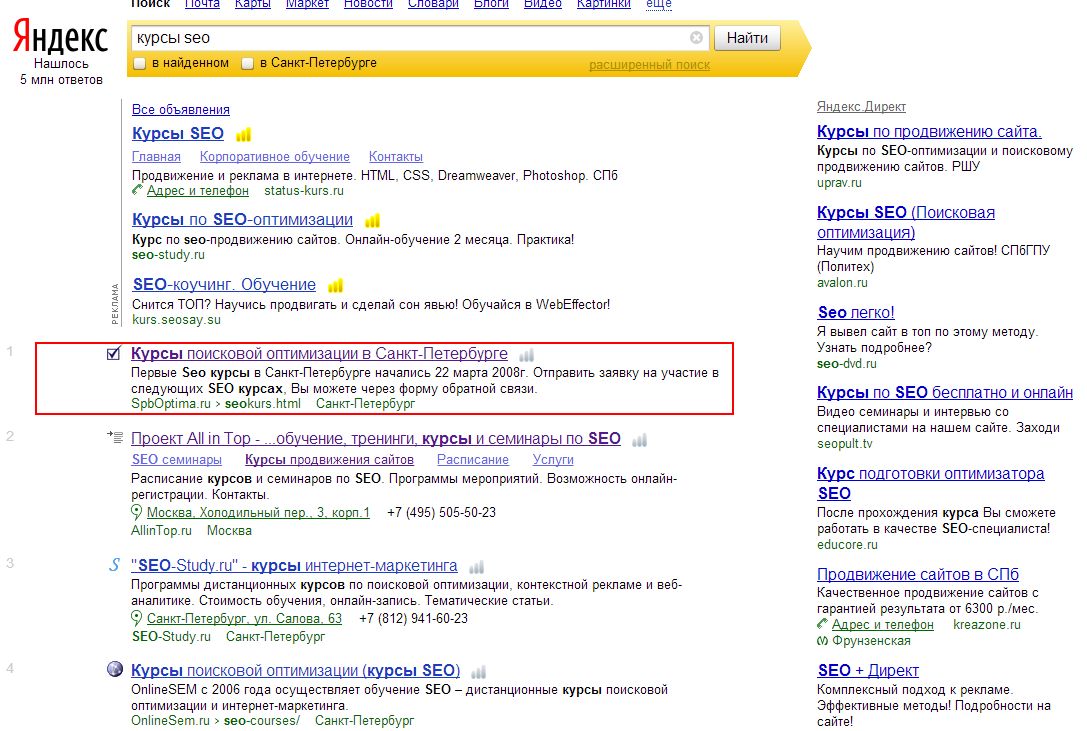Open 'Курсы по SEO бесплатно и онлайн' ad
The image size is (1087, 731).
pos(945,393)
